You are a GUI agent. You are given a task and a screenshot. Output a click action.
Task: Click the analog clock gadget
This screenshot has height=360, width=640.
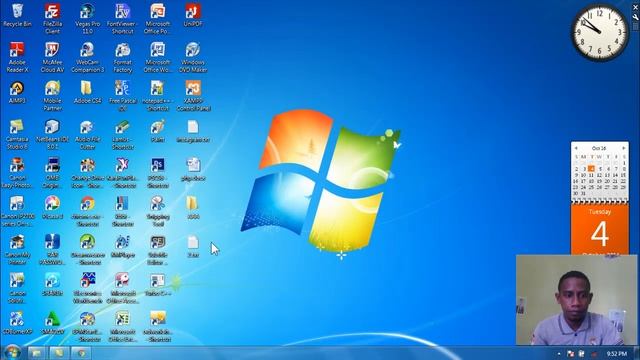pos(599,32)
